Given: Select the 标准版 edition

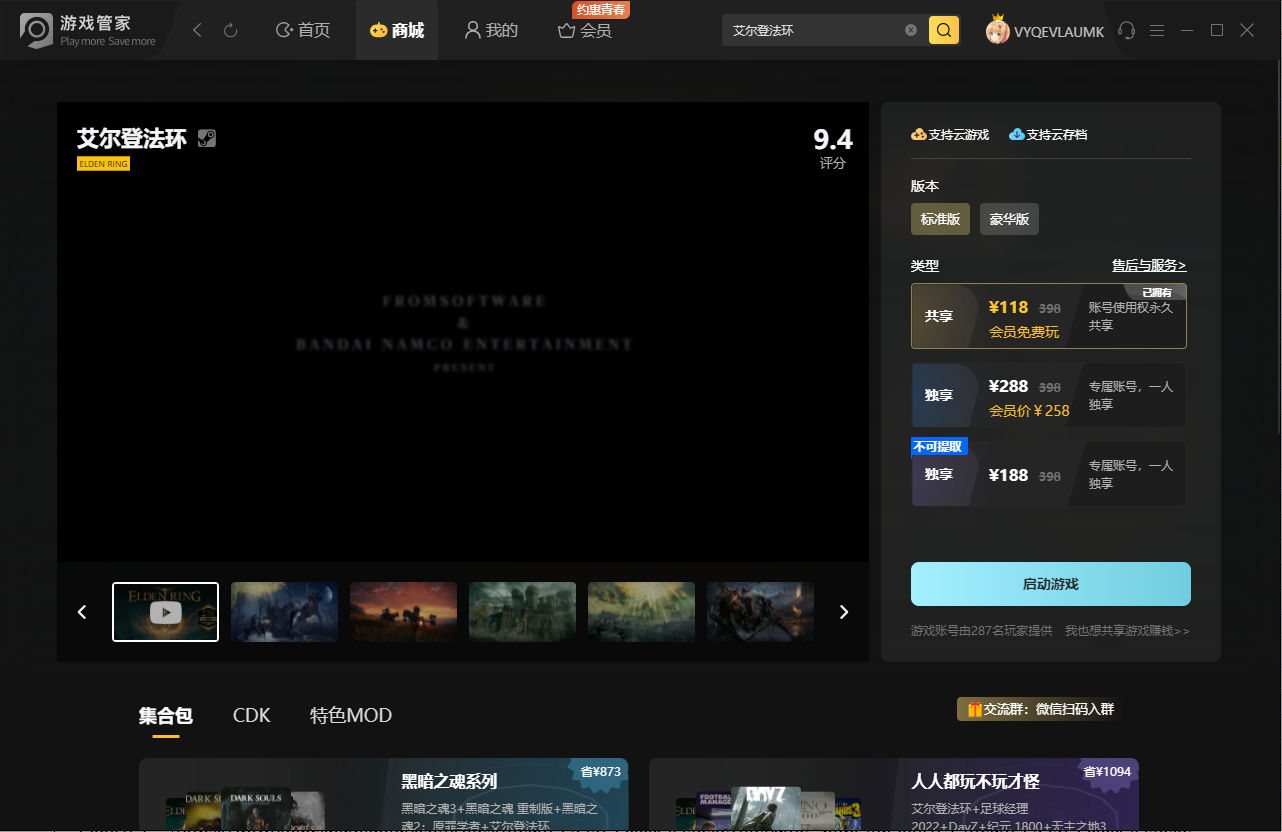Looking at the screenshot, I should coord(940,219).
